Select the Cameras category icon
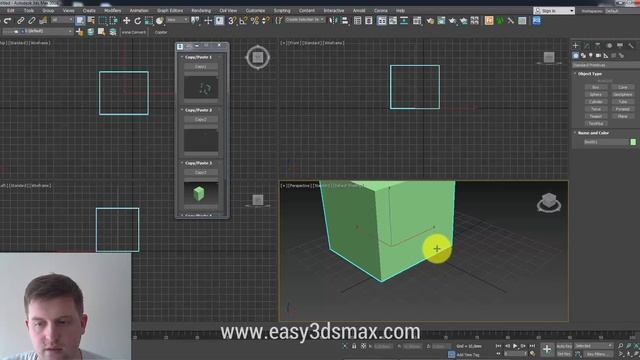The height and width of the screenshot is (360, 640). tap(598, 56)
